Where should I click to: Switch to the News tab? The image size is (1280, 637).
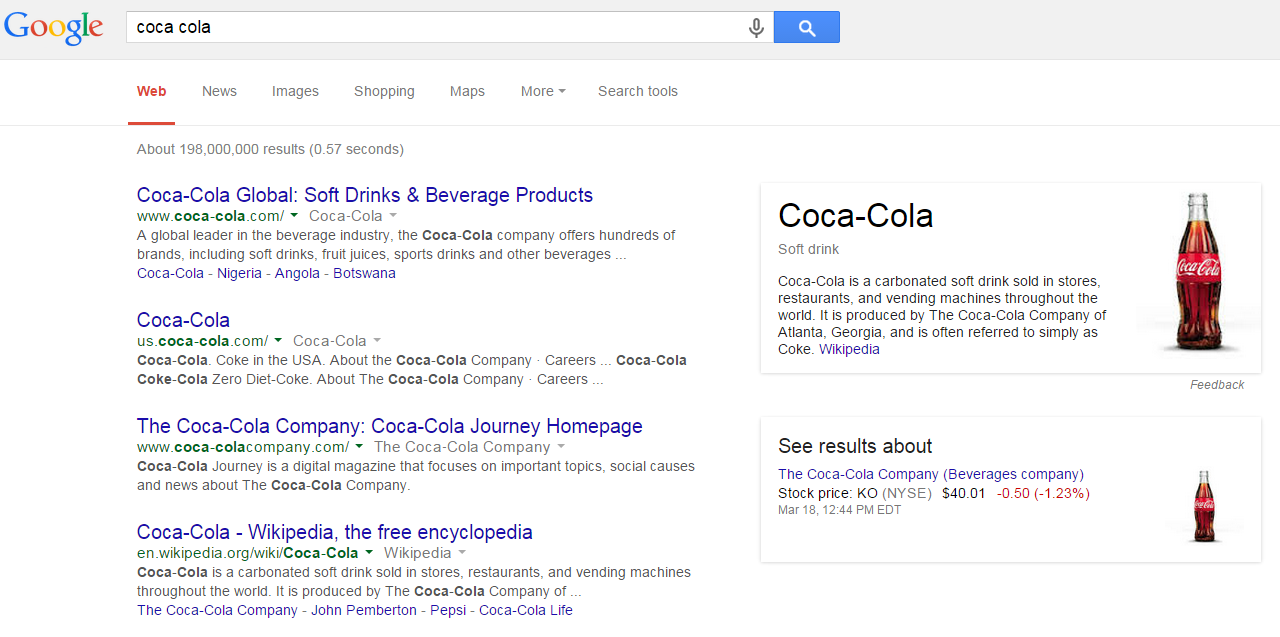[219, 91]
